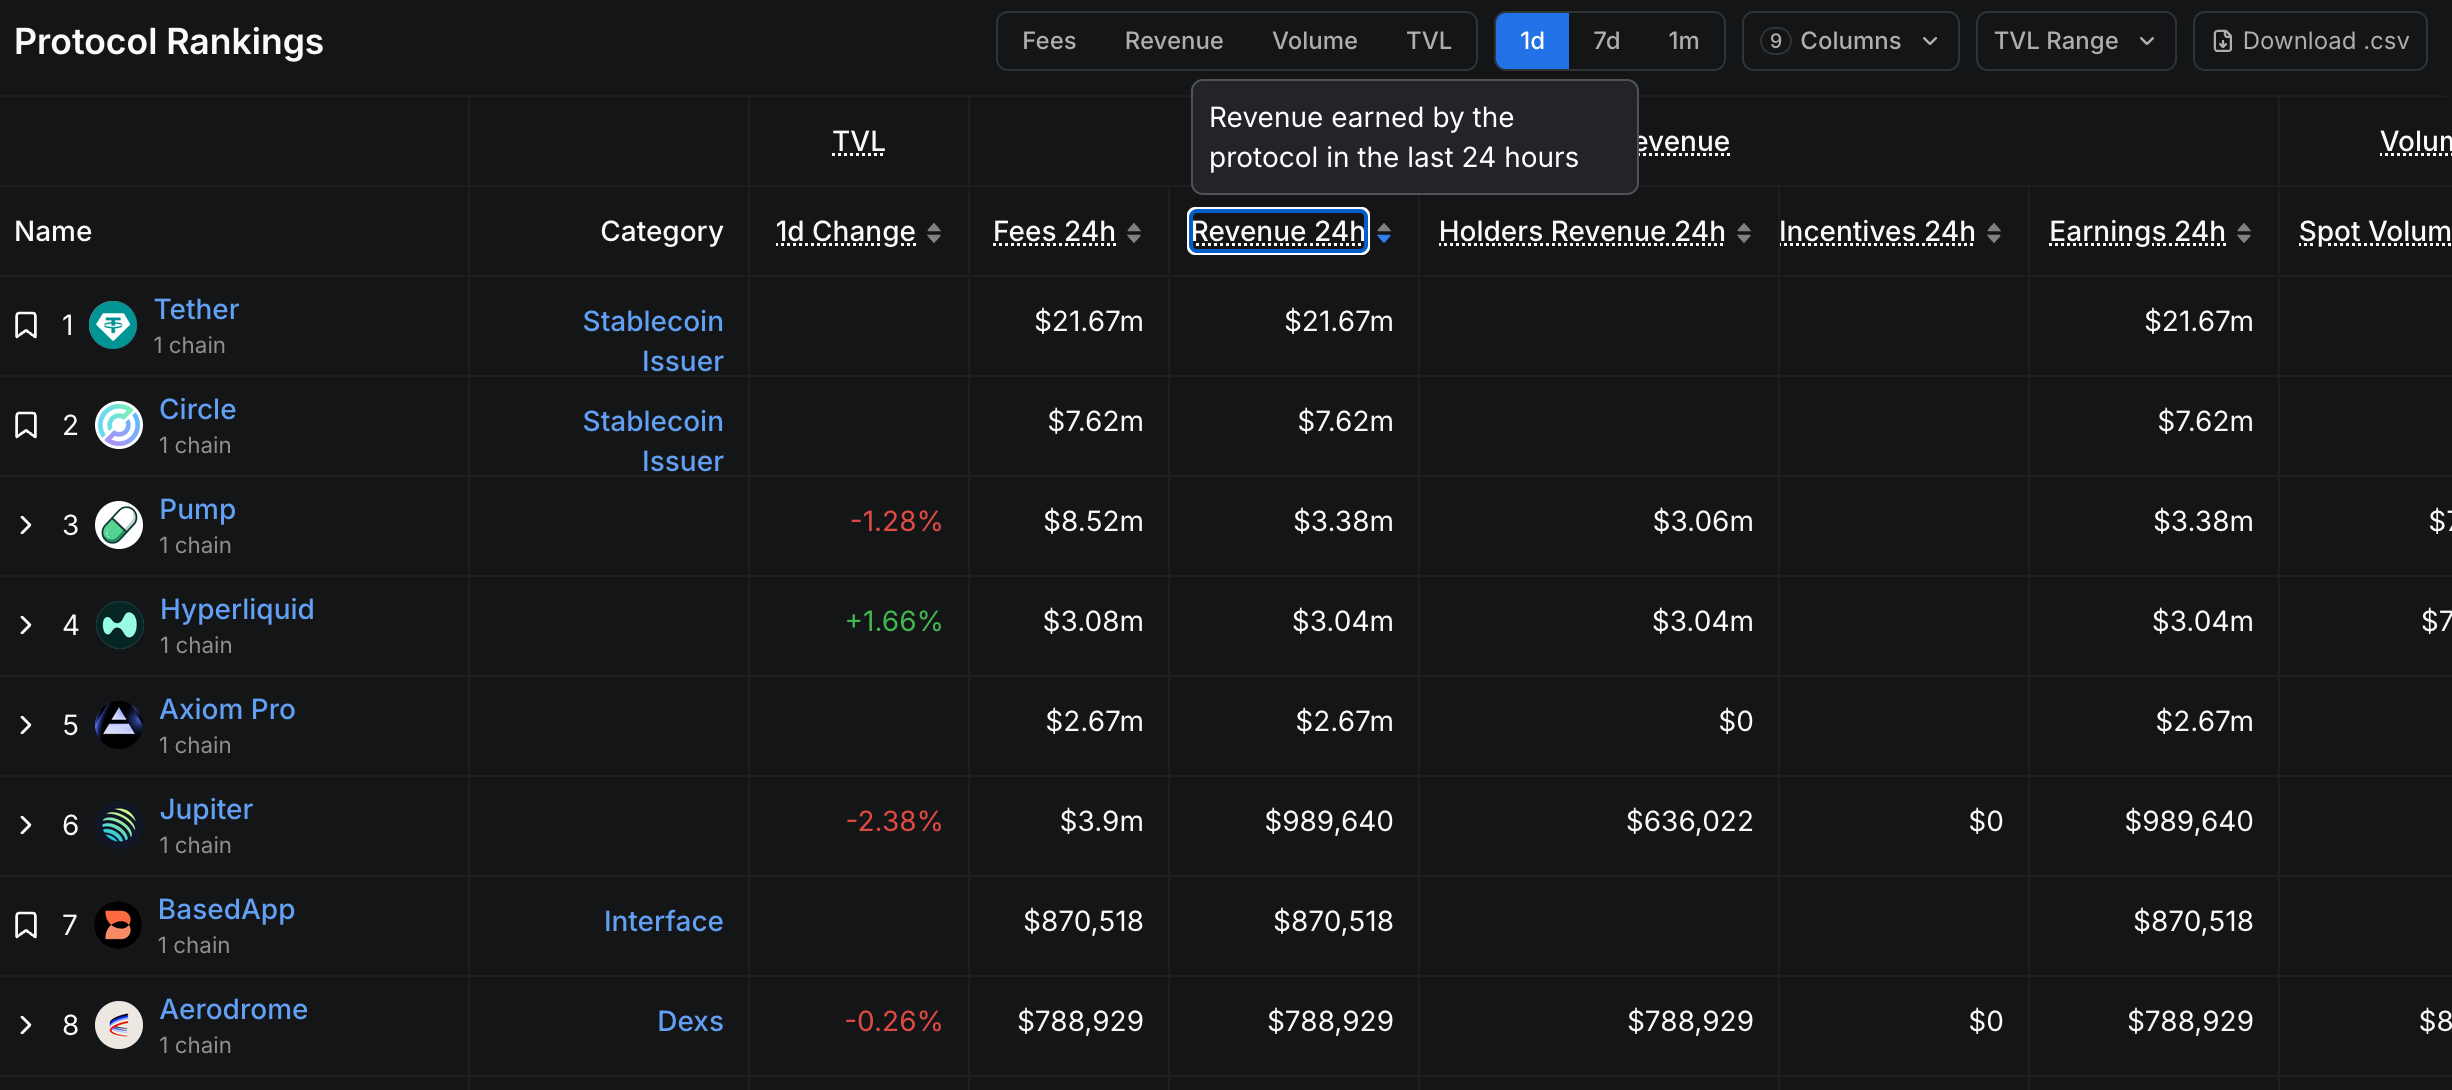
Task: Click Tether's $21.67m earnings value
Action: (2199, 321)
